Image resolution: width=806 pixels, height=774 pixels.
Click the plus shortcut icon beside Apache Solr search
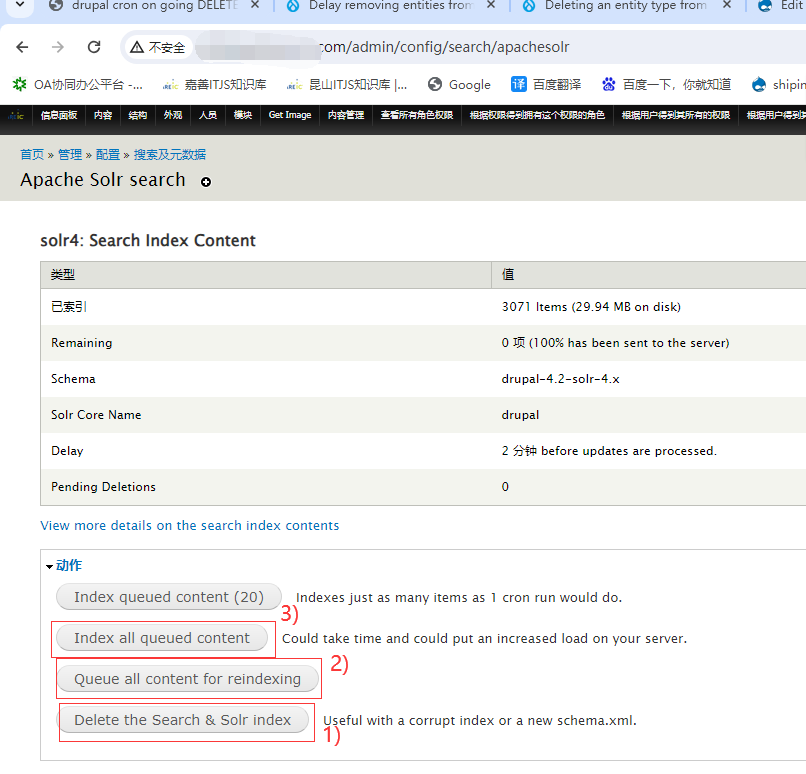click(x=206, y=182)
